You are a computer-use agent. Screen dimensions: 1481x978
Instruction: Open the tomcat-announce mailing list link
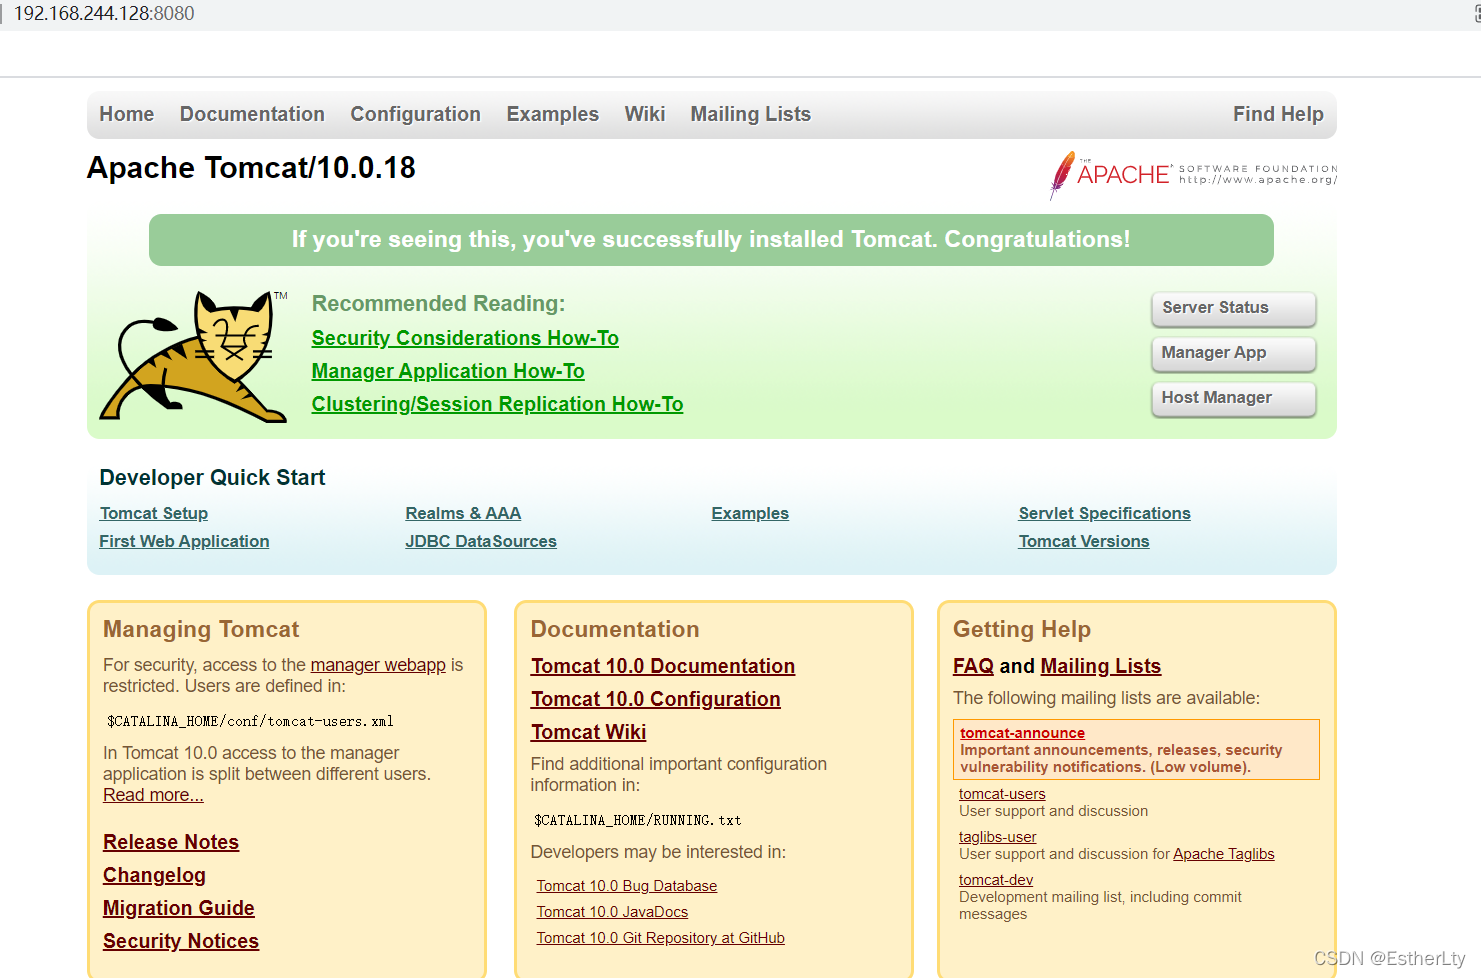click(x=1022, y=733)
